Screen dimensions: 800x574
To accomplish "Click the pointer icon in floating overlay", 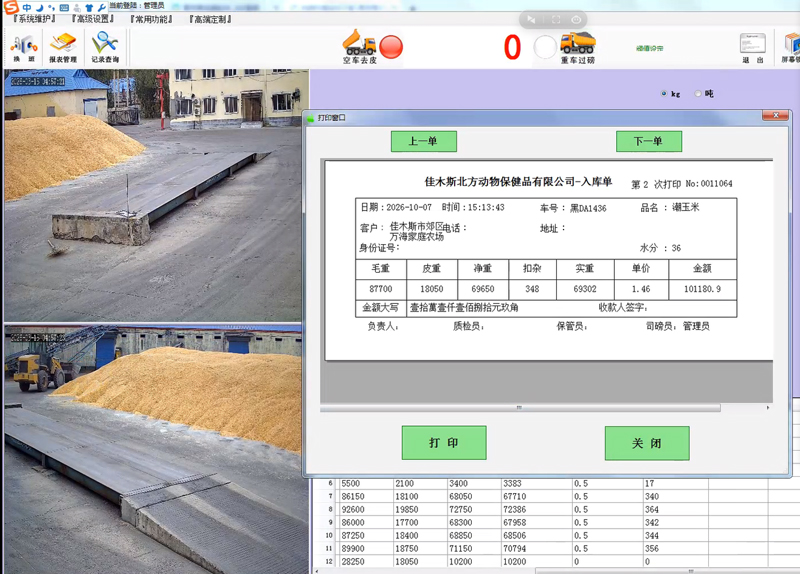I will [531, 19].
